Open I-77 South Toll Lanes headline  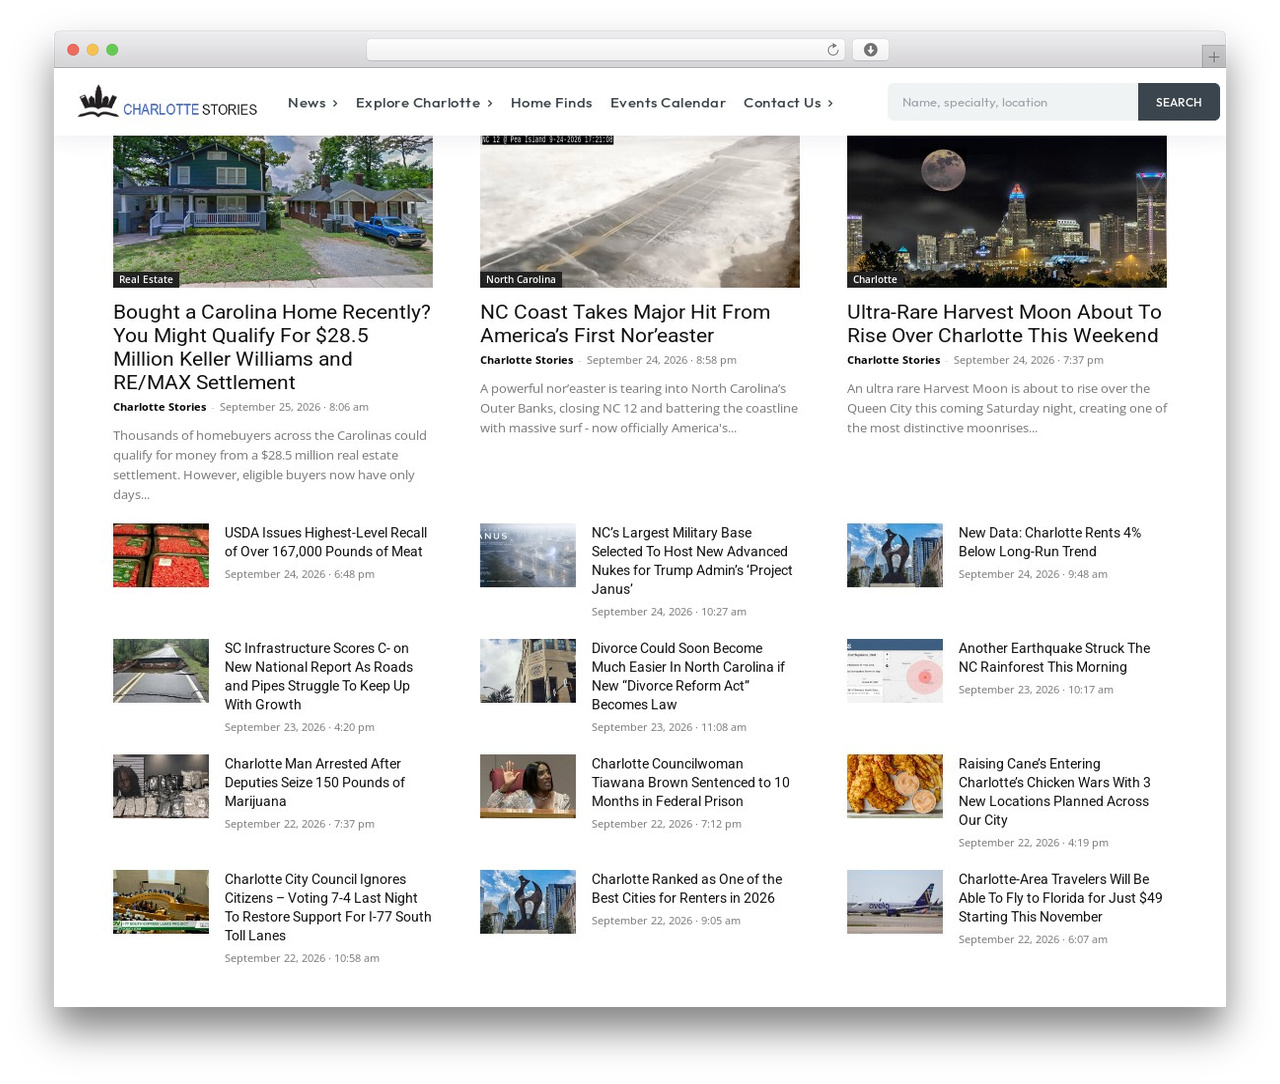[328, 907]
